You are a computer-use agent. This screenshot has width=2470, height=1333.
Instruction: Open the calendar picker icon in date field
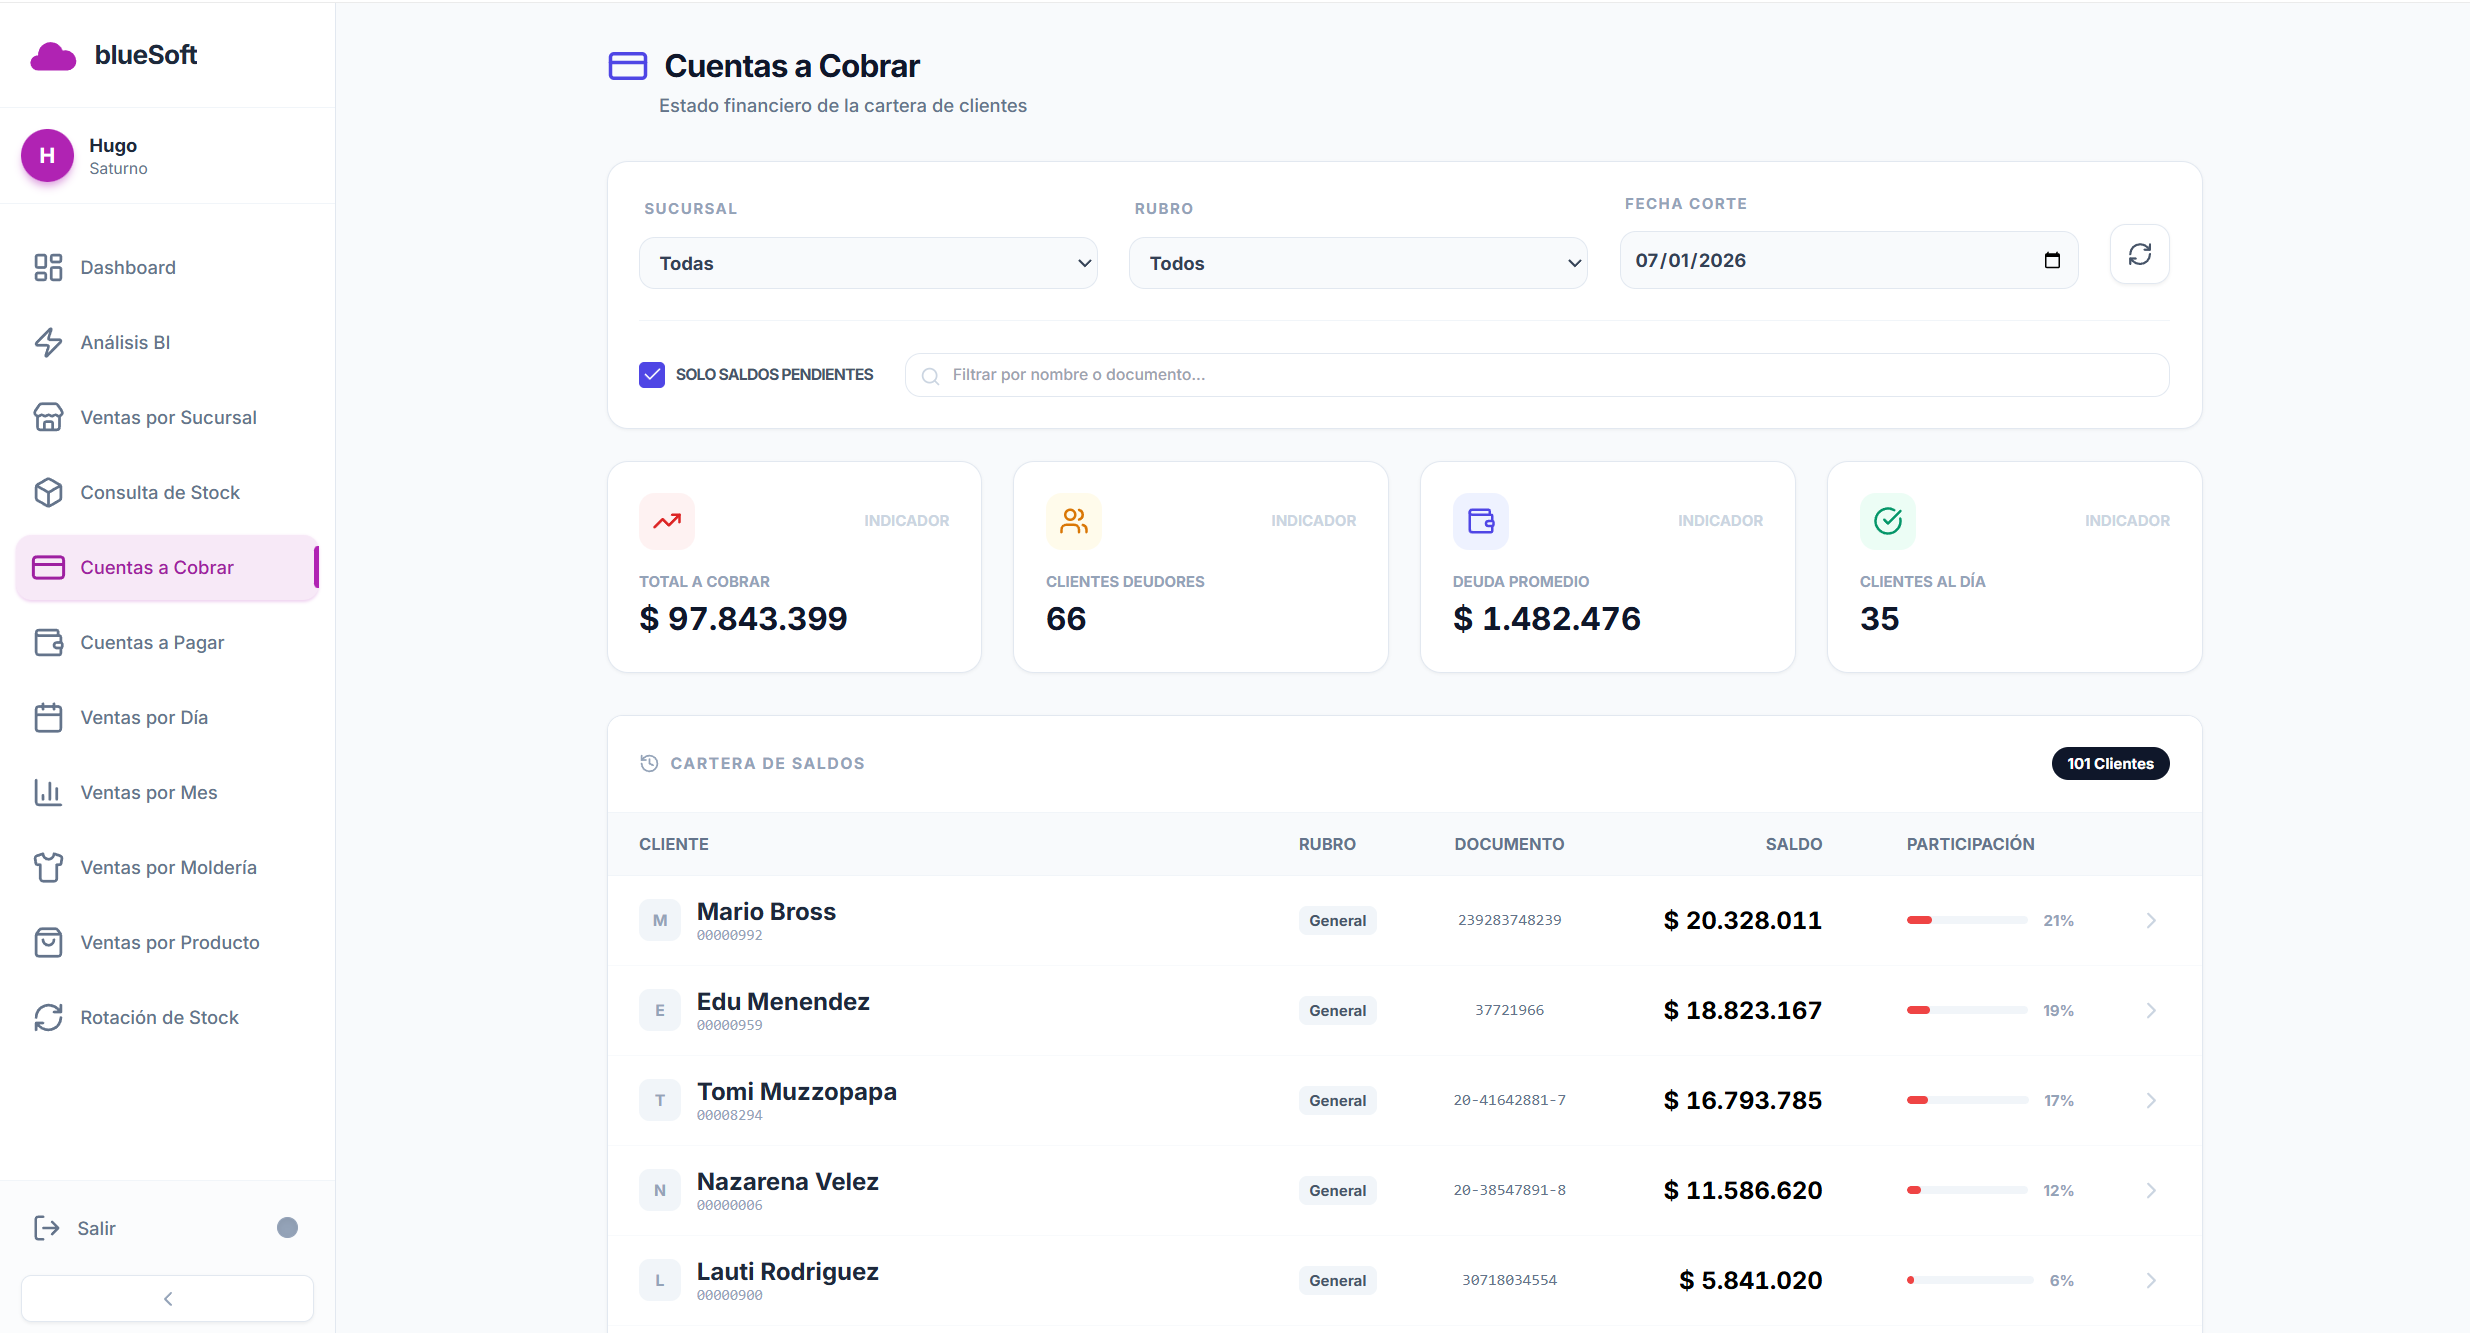click(2052, 261)
